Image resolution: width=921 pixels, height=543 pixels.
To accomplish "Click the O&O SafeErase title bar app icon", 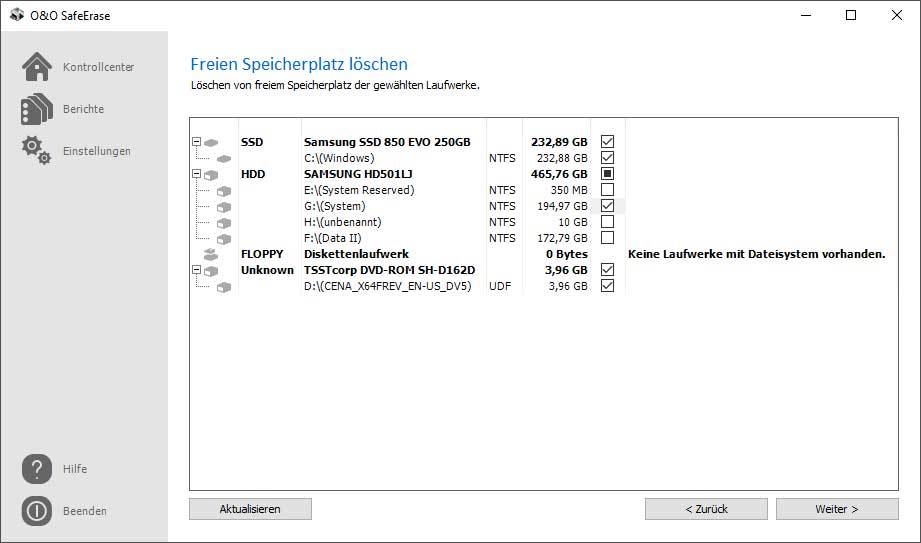I will tap(17, 15).
